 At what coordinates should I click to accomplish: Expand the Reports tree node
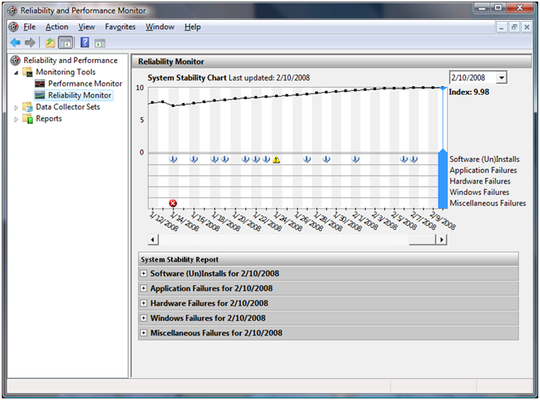tap(16, 119)
